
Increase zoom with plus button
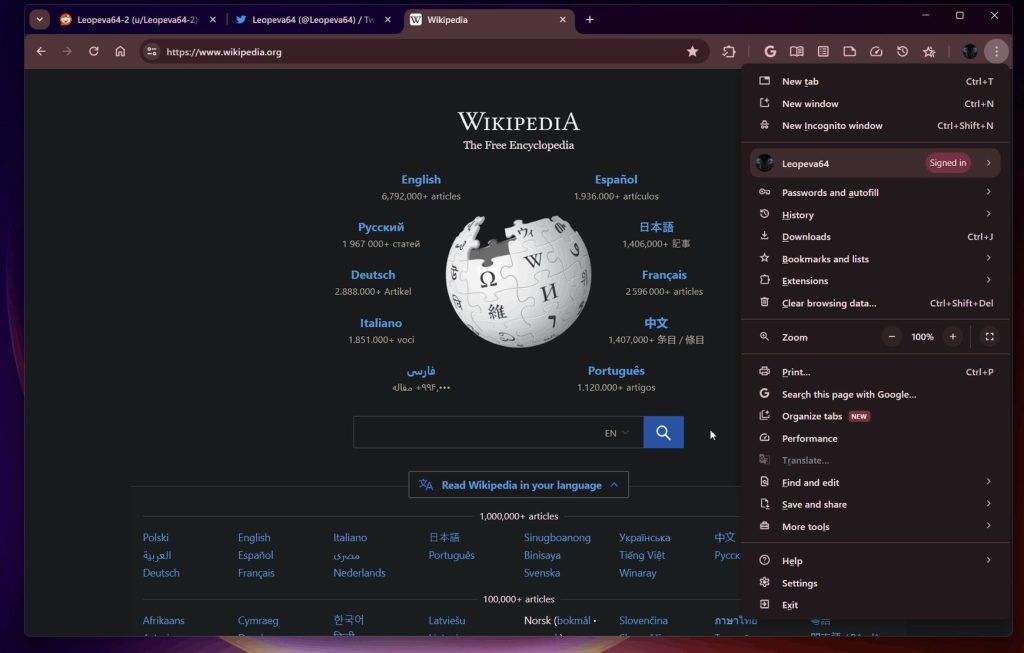953,337
